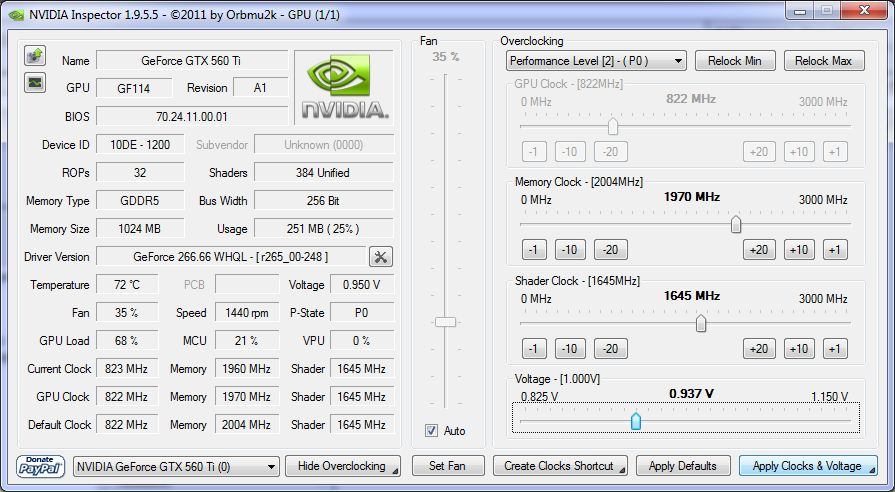Decrease Shader Clock by 20 MHz

[x=611, y=349]
